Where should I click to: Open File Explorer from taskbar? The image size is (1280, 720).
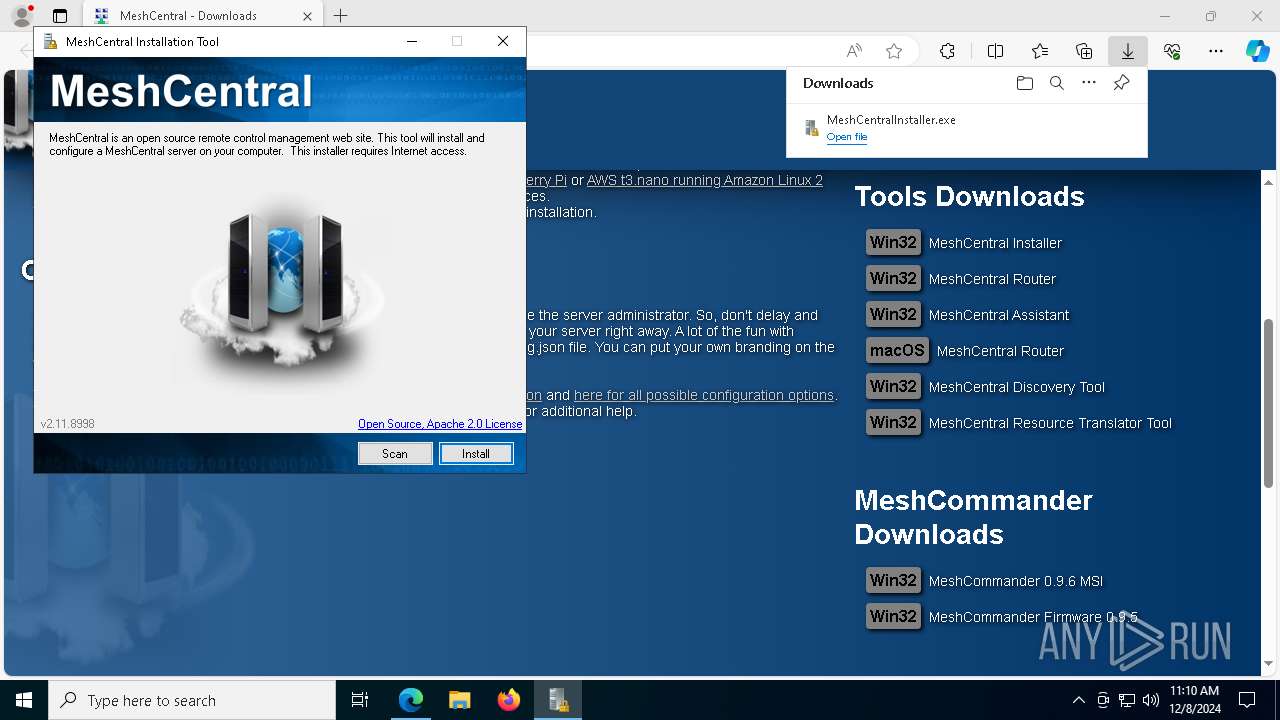459,700
